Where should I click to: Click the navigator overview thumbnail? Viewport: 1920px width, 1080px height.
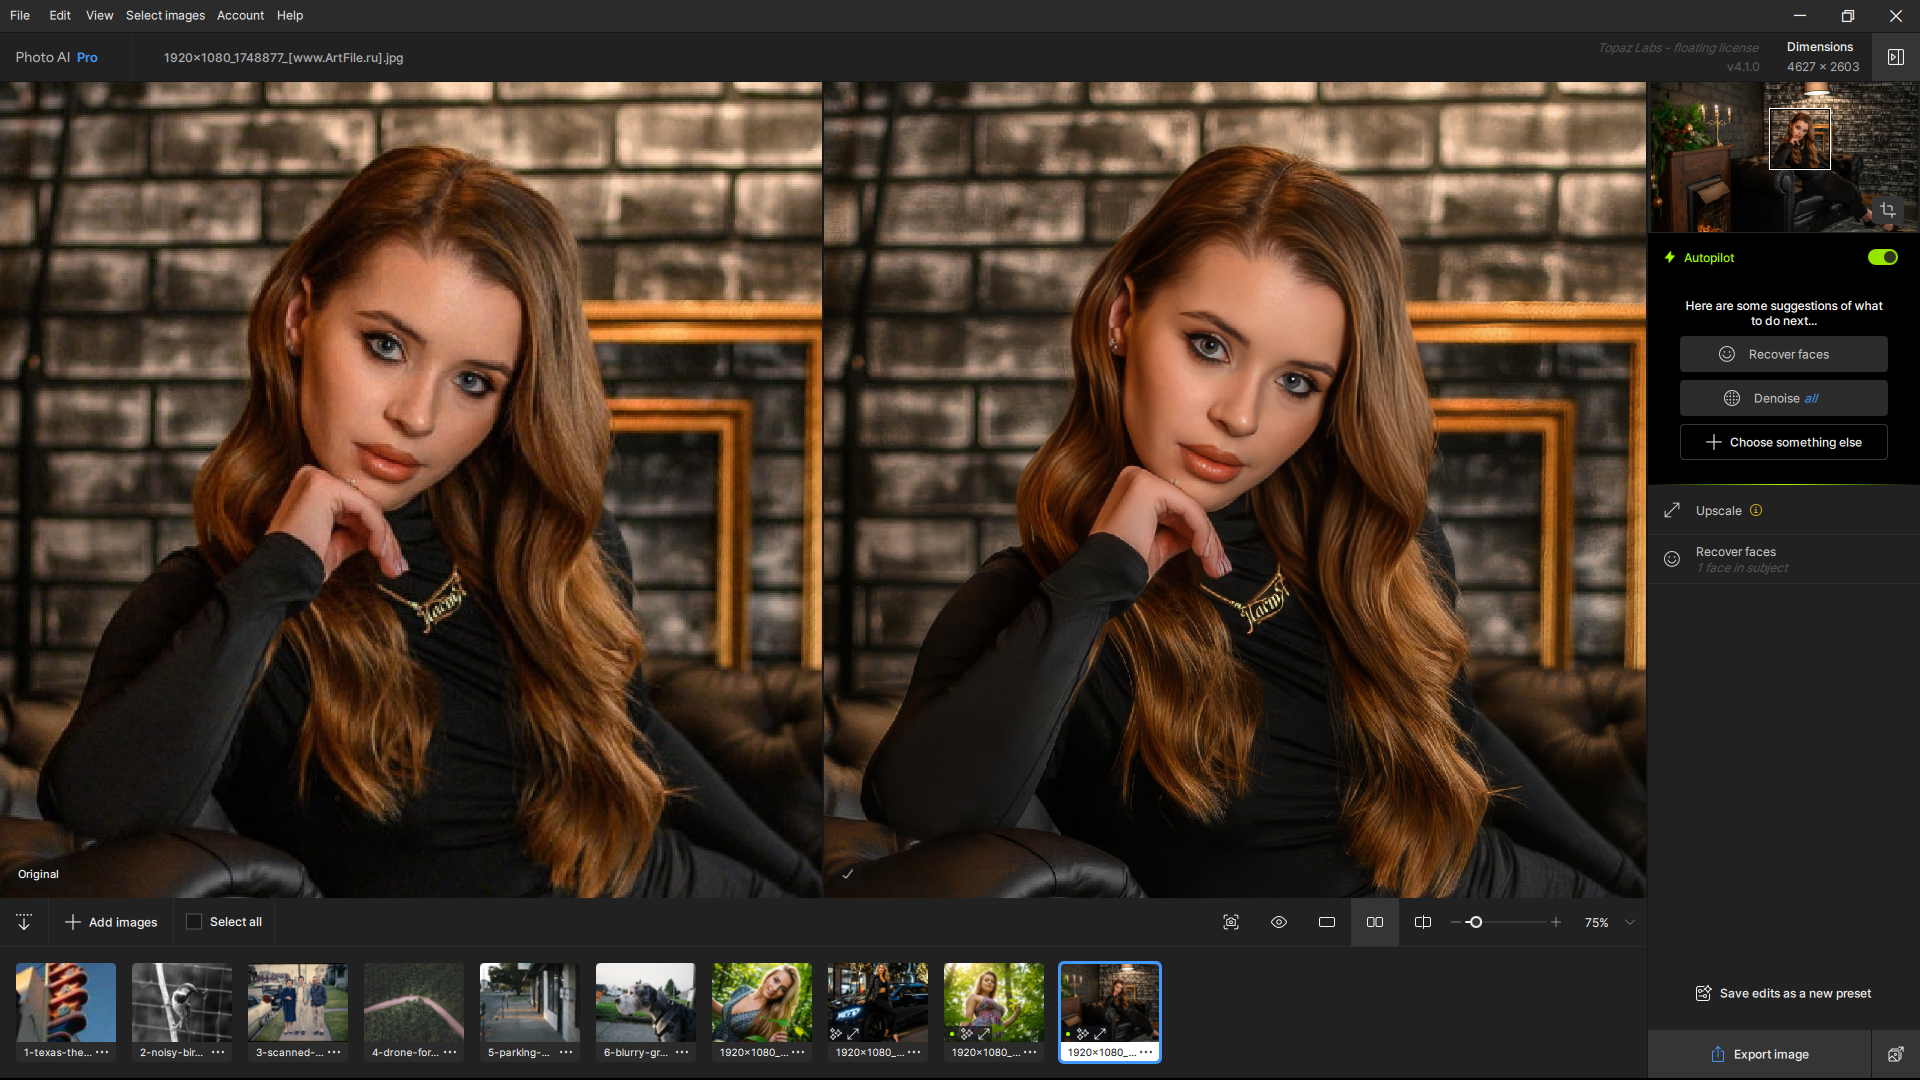(x=1784, y=157)
